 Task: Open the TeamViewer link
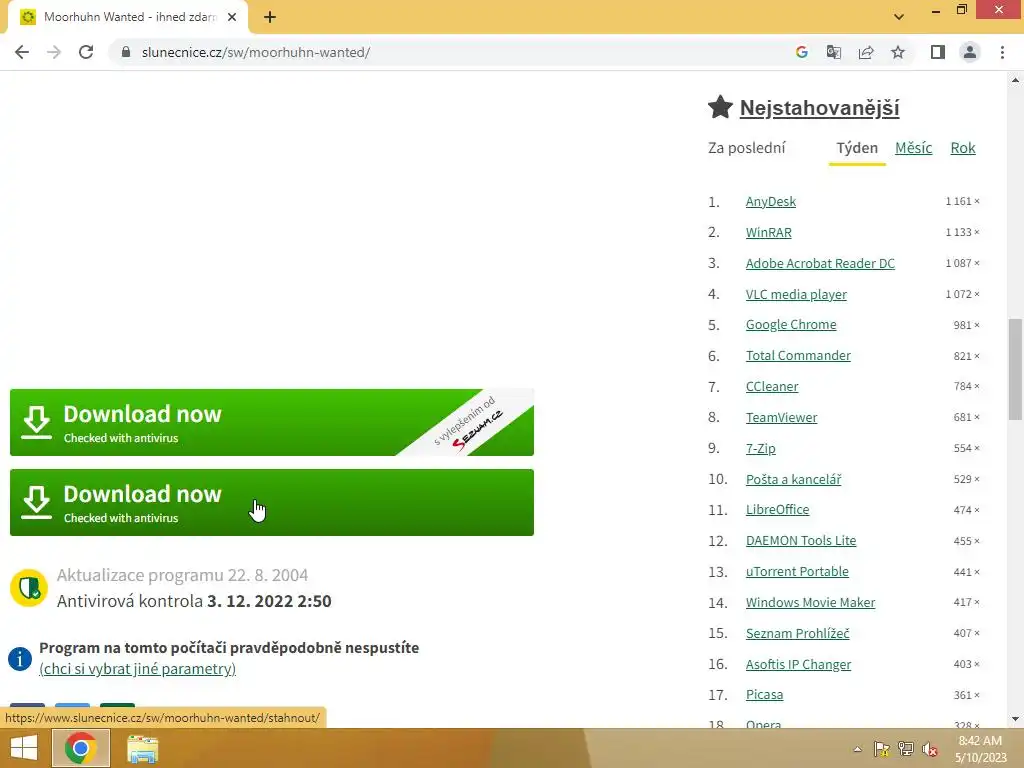tap(781, 417)
